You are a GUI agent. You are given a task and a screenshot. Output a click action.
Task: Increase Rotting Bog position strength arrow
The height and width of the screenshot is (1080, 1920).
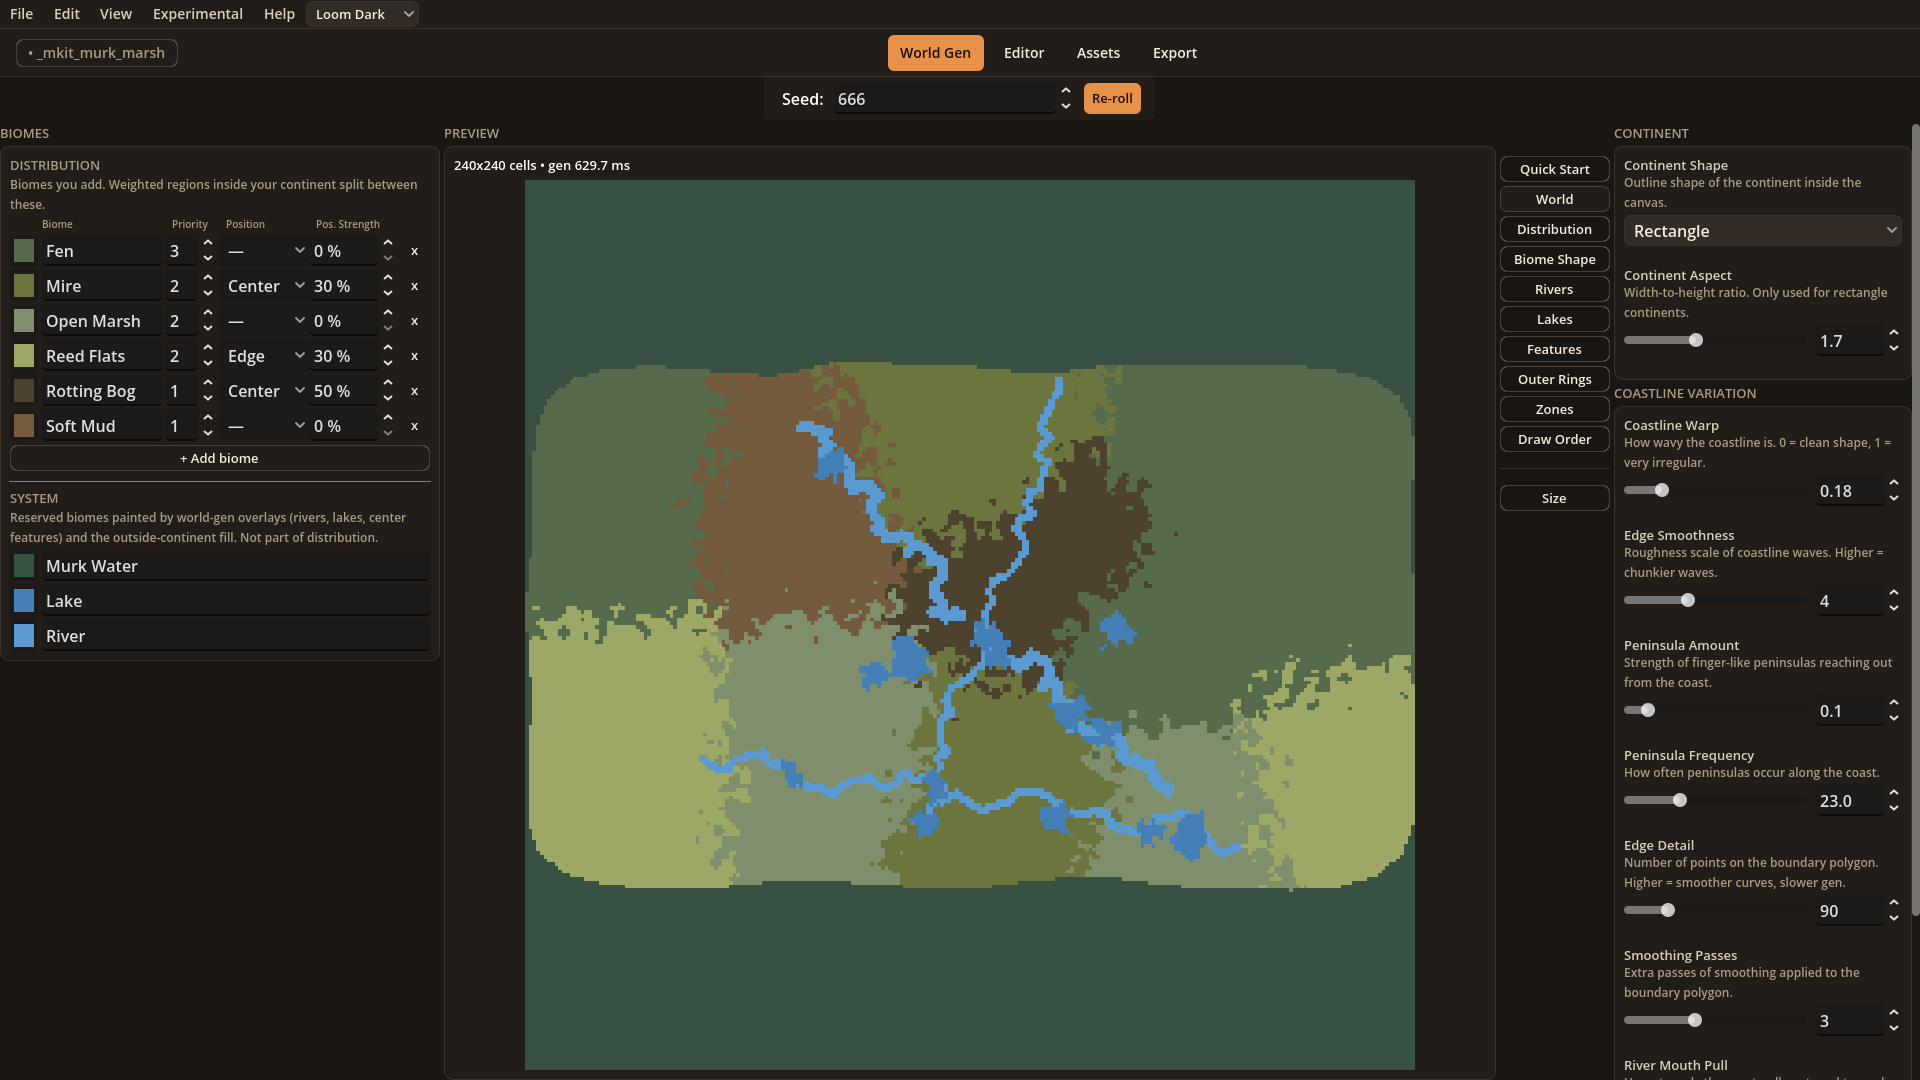tap(388, 383)
